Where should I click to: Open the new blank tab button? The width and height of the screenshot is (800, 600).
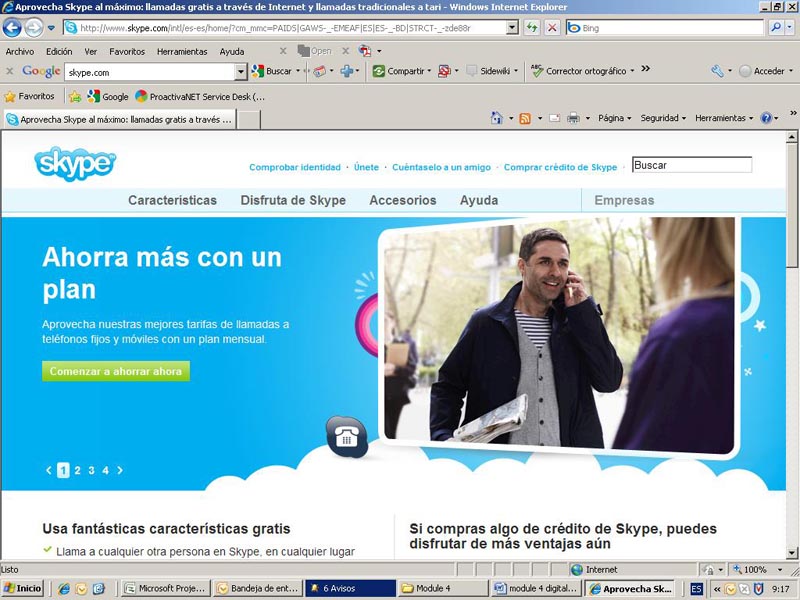click(x=249, y=120)
